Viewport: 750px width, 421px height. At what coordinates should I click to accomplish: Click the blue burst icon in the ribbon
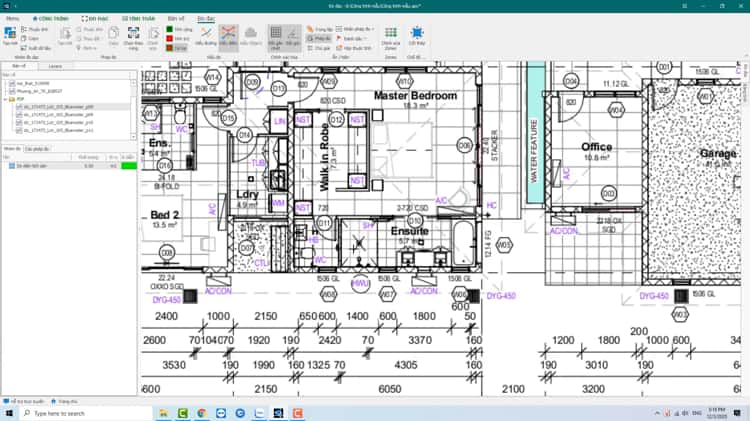point(417,33)
